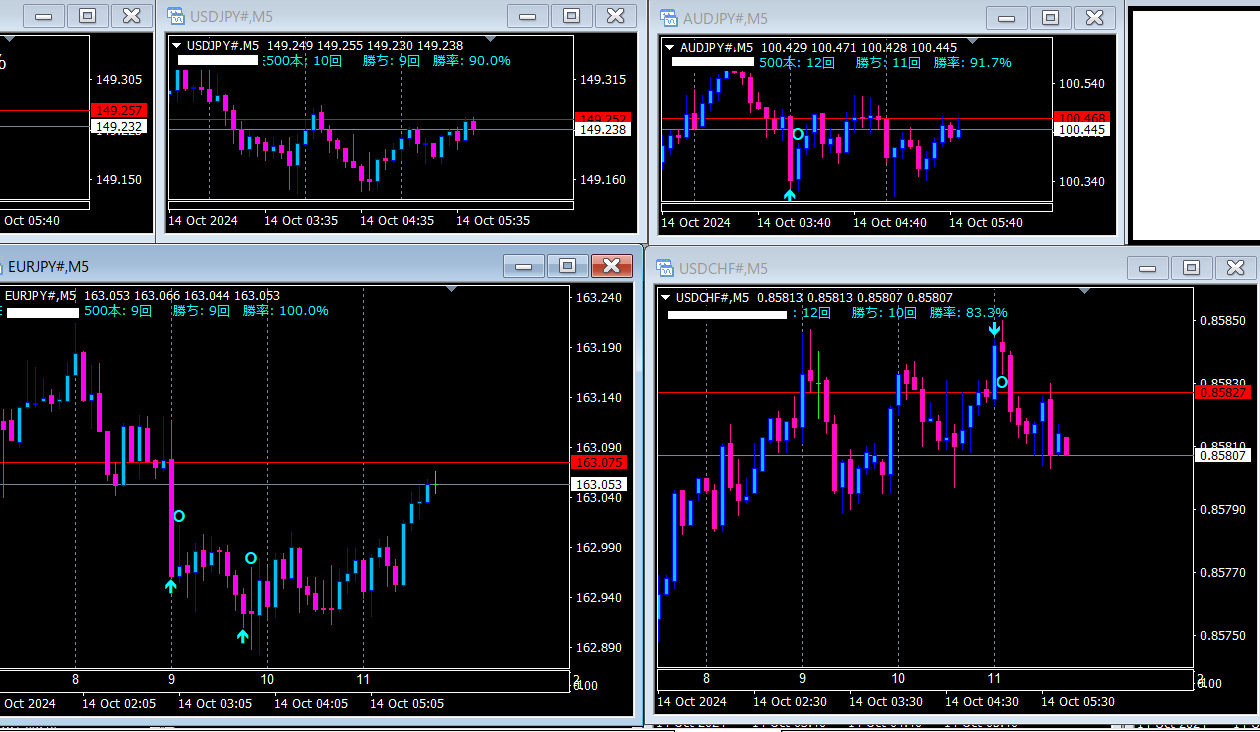Click the 100.540 label on AUDJPY price scale
This screenshot has width=1260, height=732.
pos(1082,84)
